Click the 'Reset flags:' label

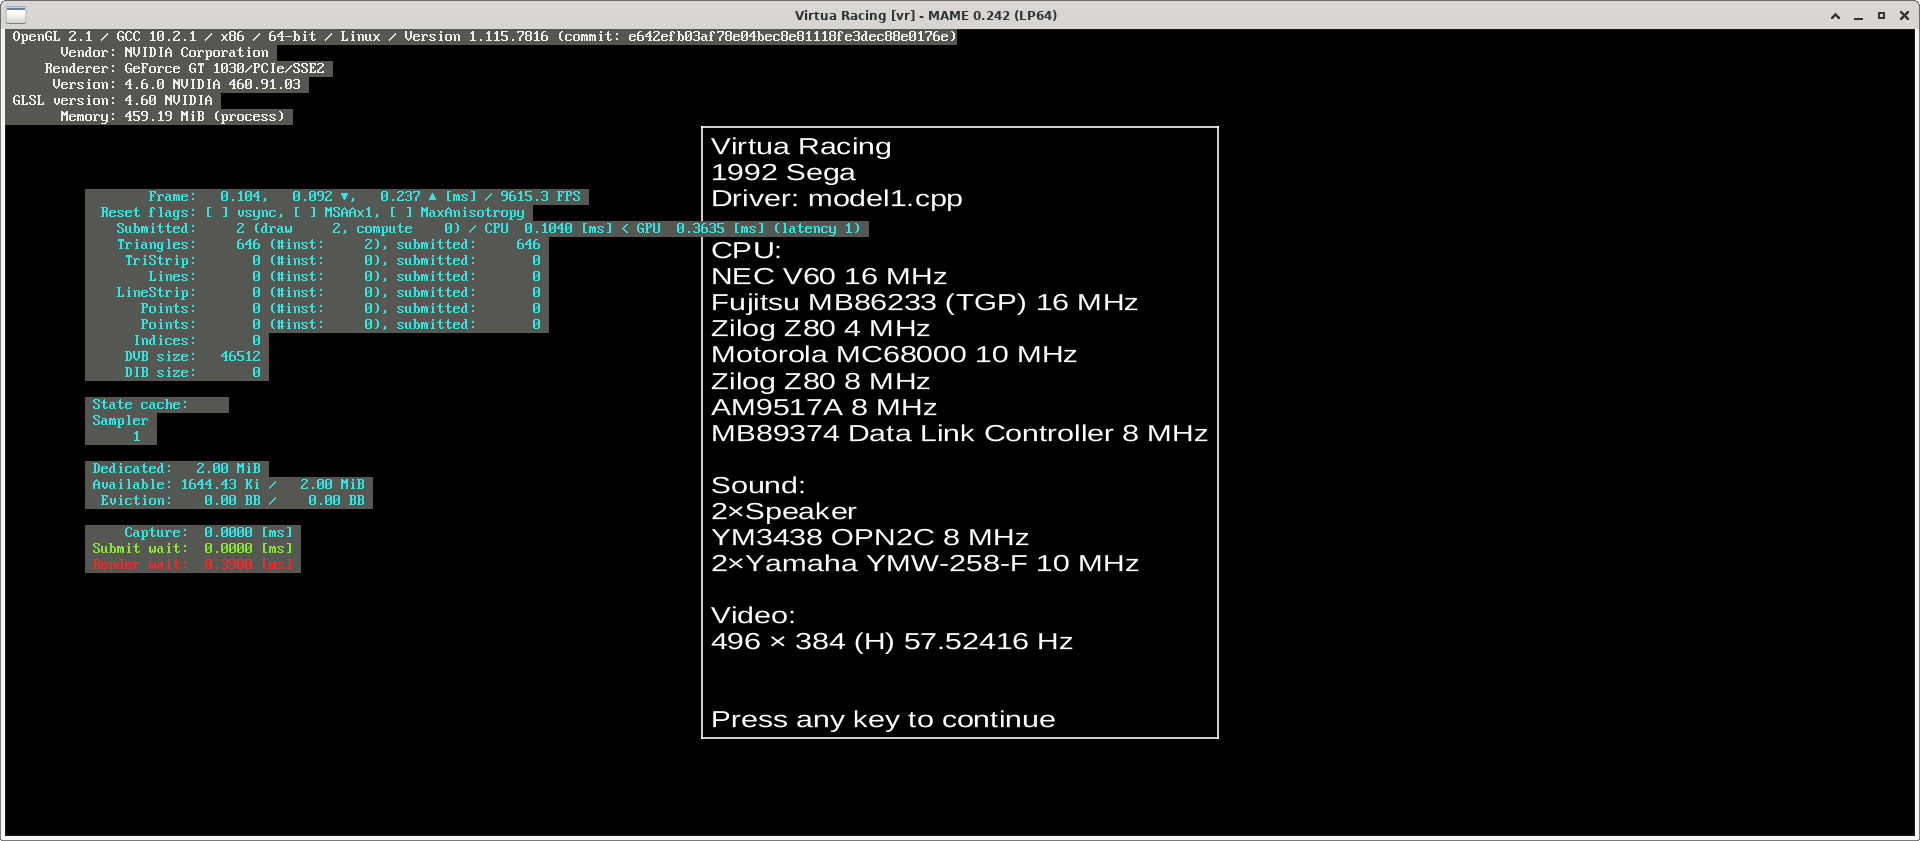(x=148, y=213)
